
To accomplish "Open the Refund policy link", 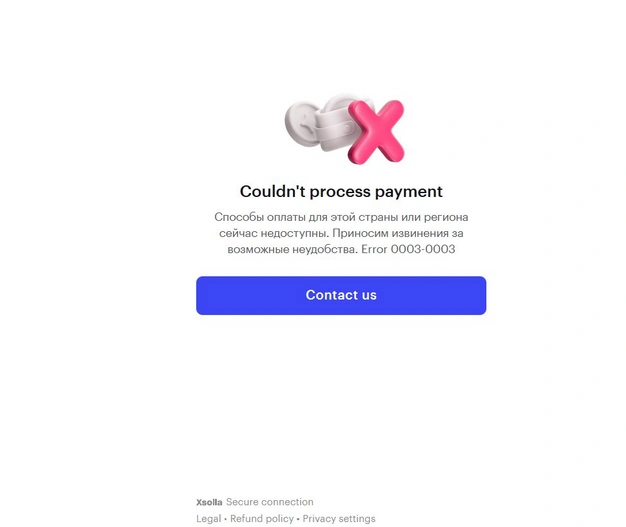I will 262,519.
